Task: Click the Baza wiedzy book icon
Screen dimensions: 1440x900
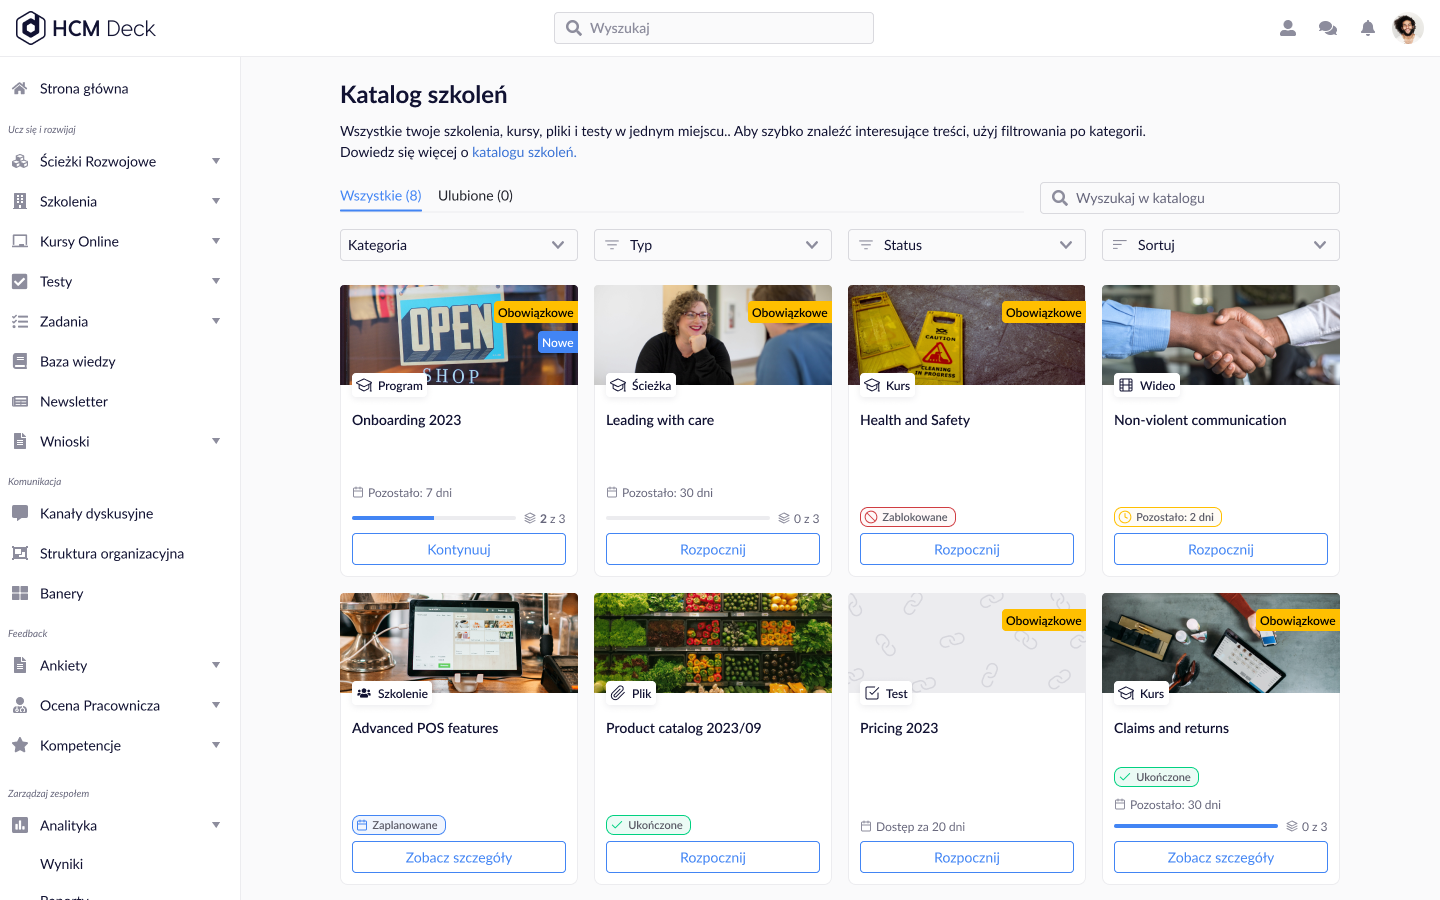Action: (19, 361)
